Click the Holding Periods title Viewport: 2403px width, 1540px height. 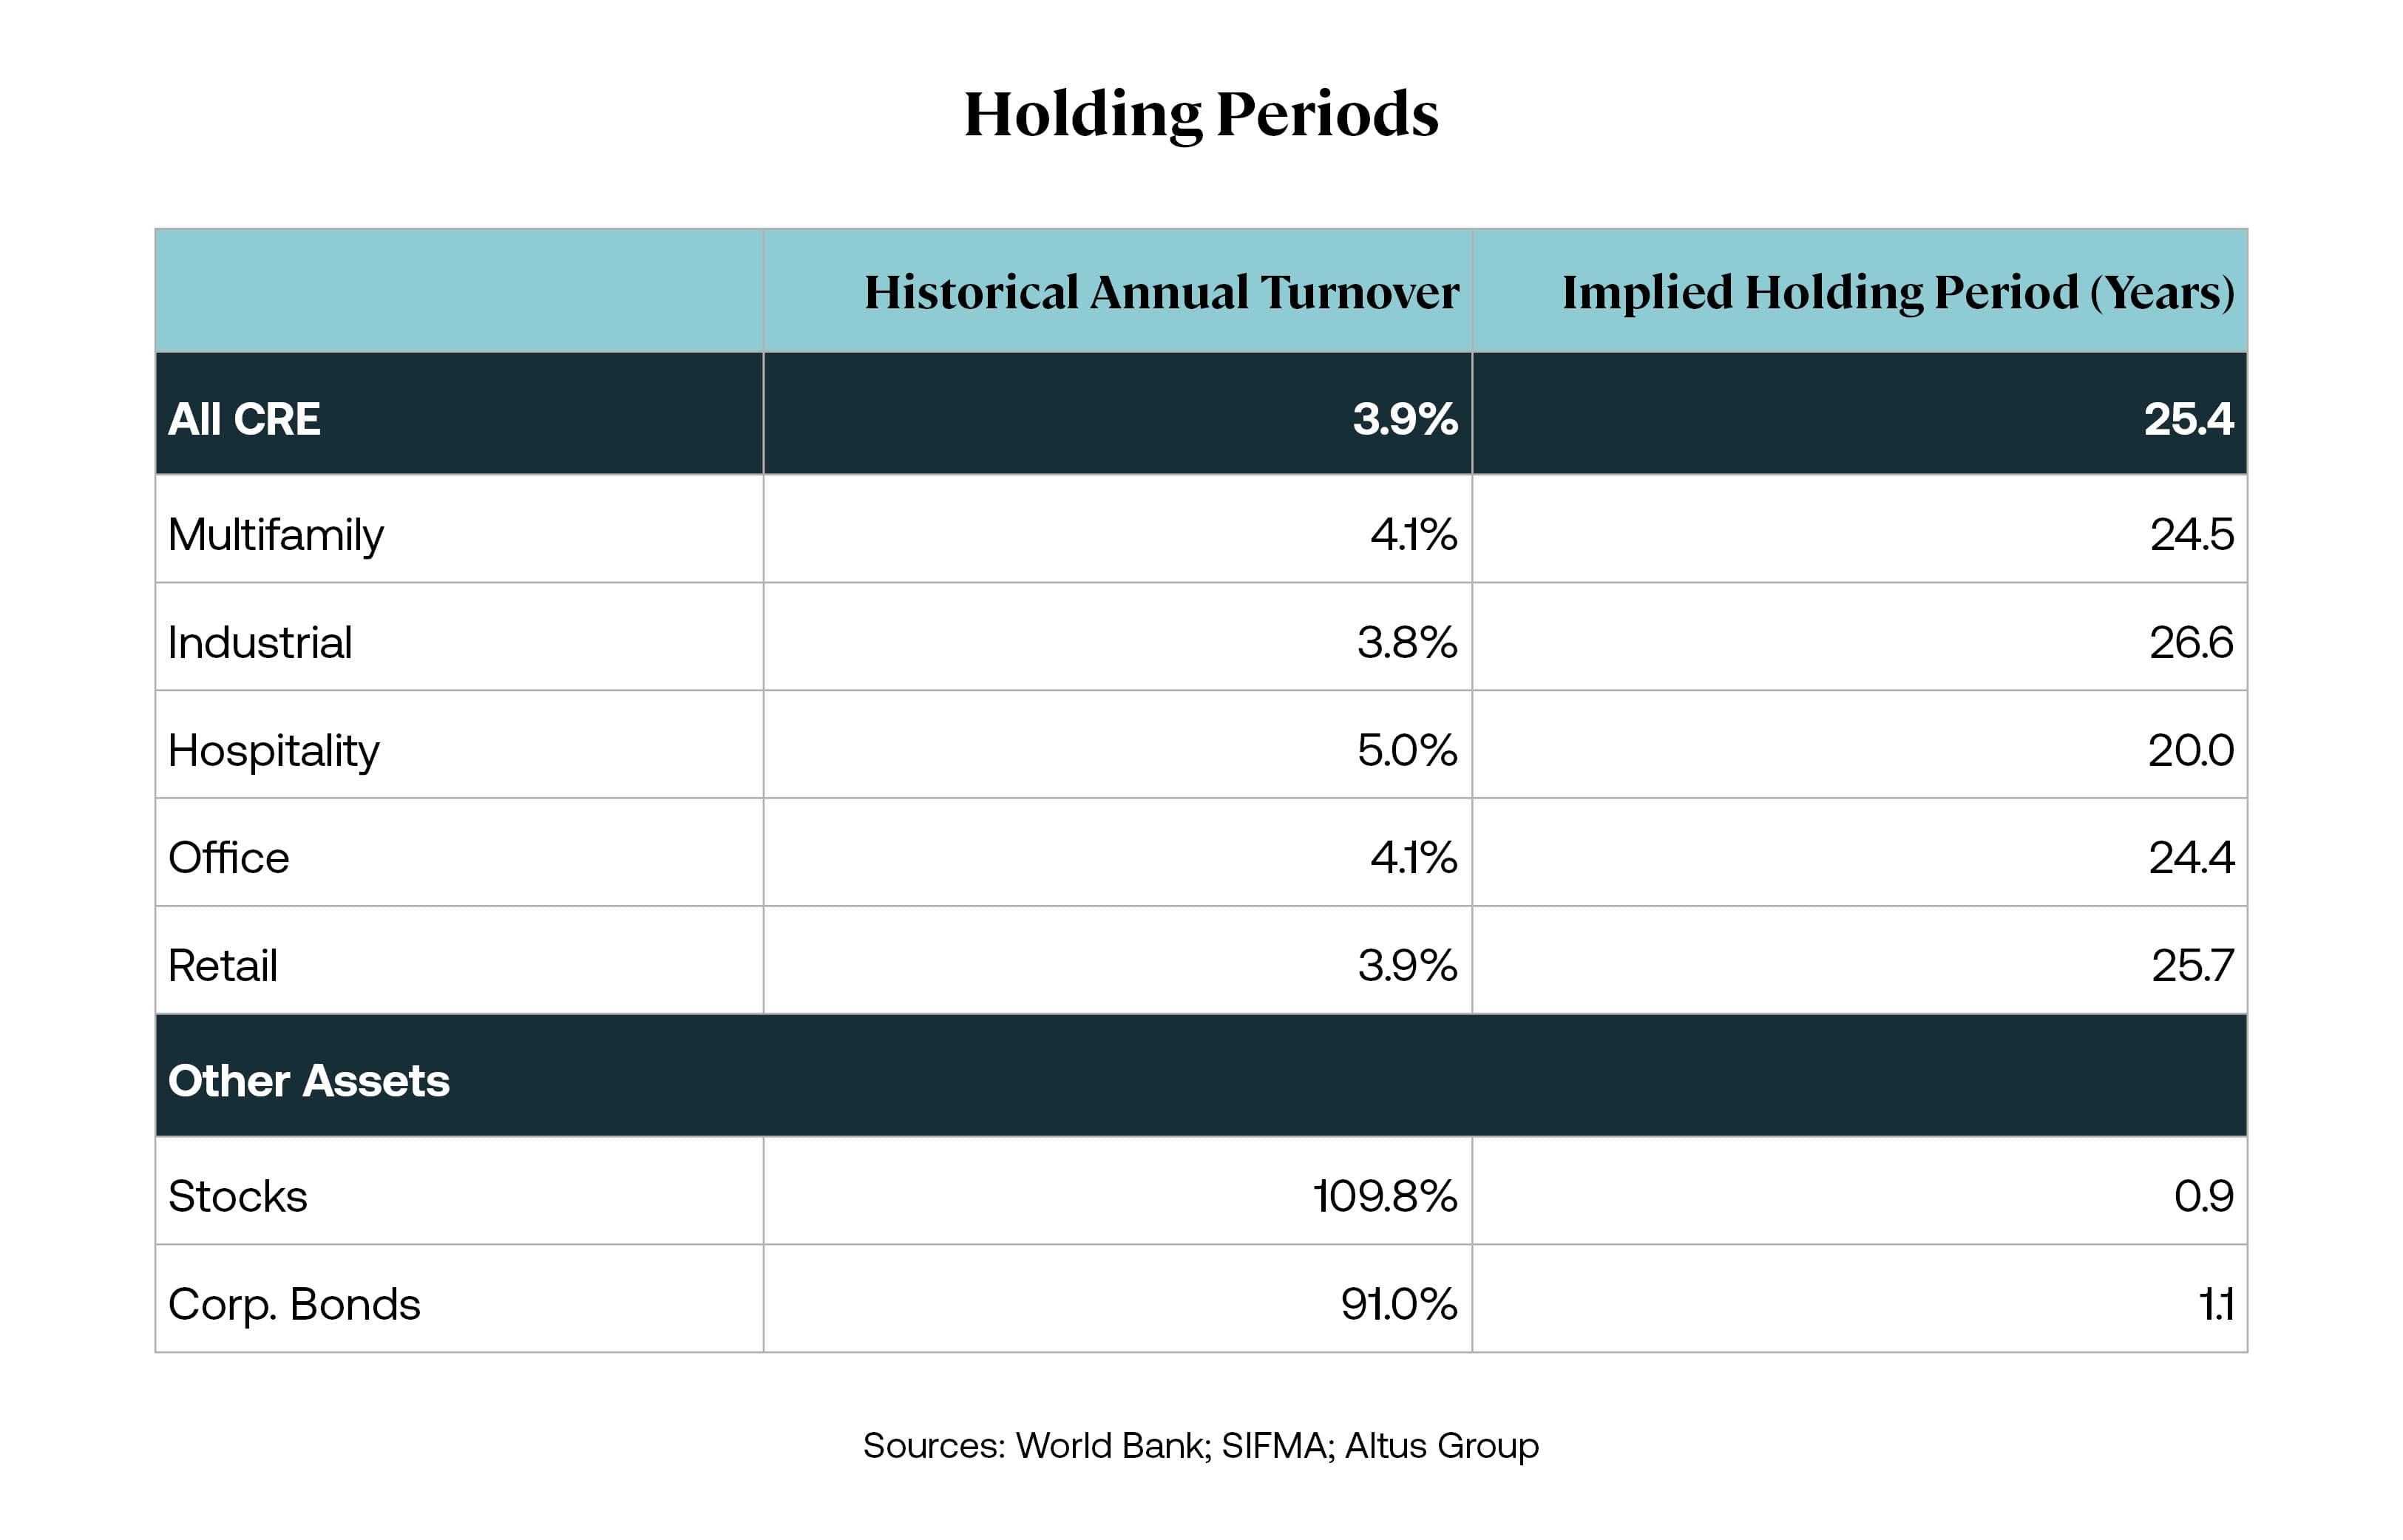pos(1201,114)
